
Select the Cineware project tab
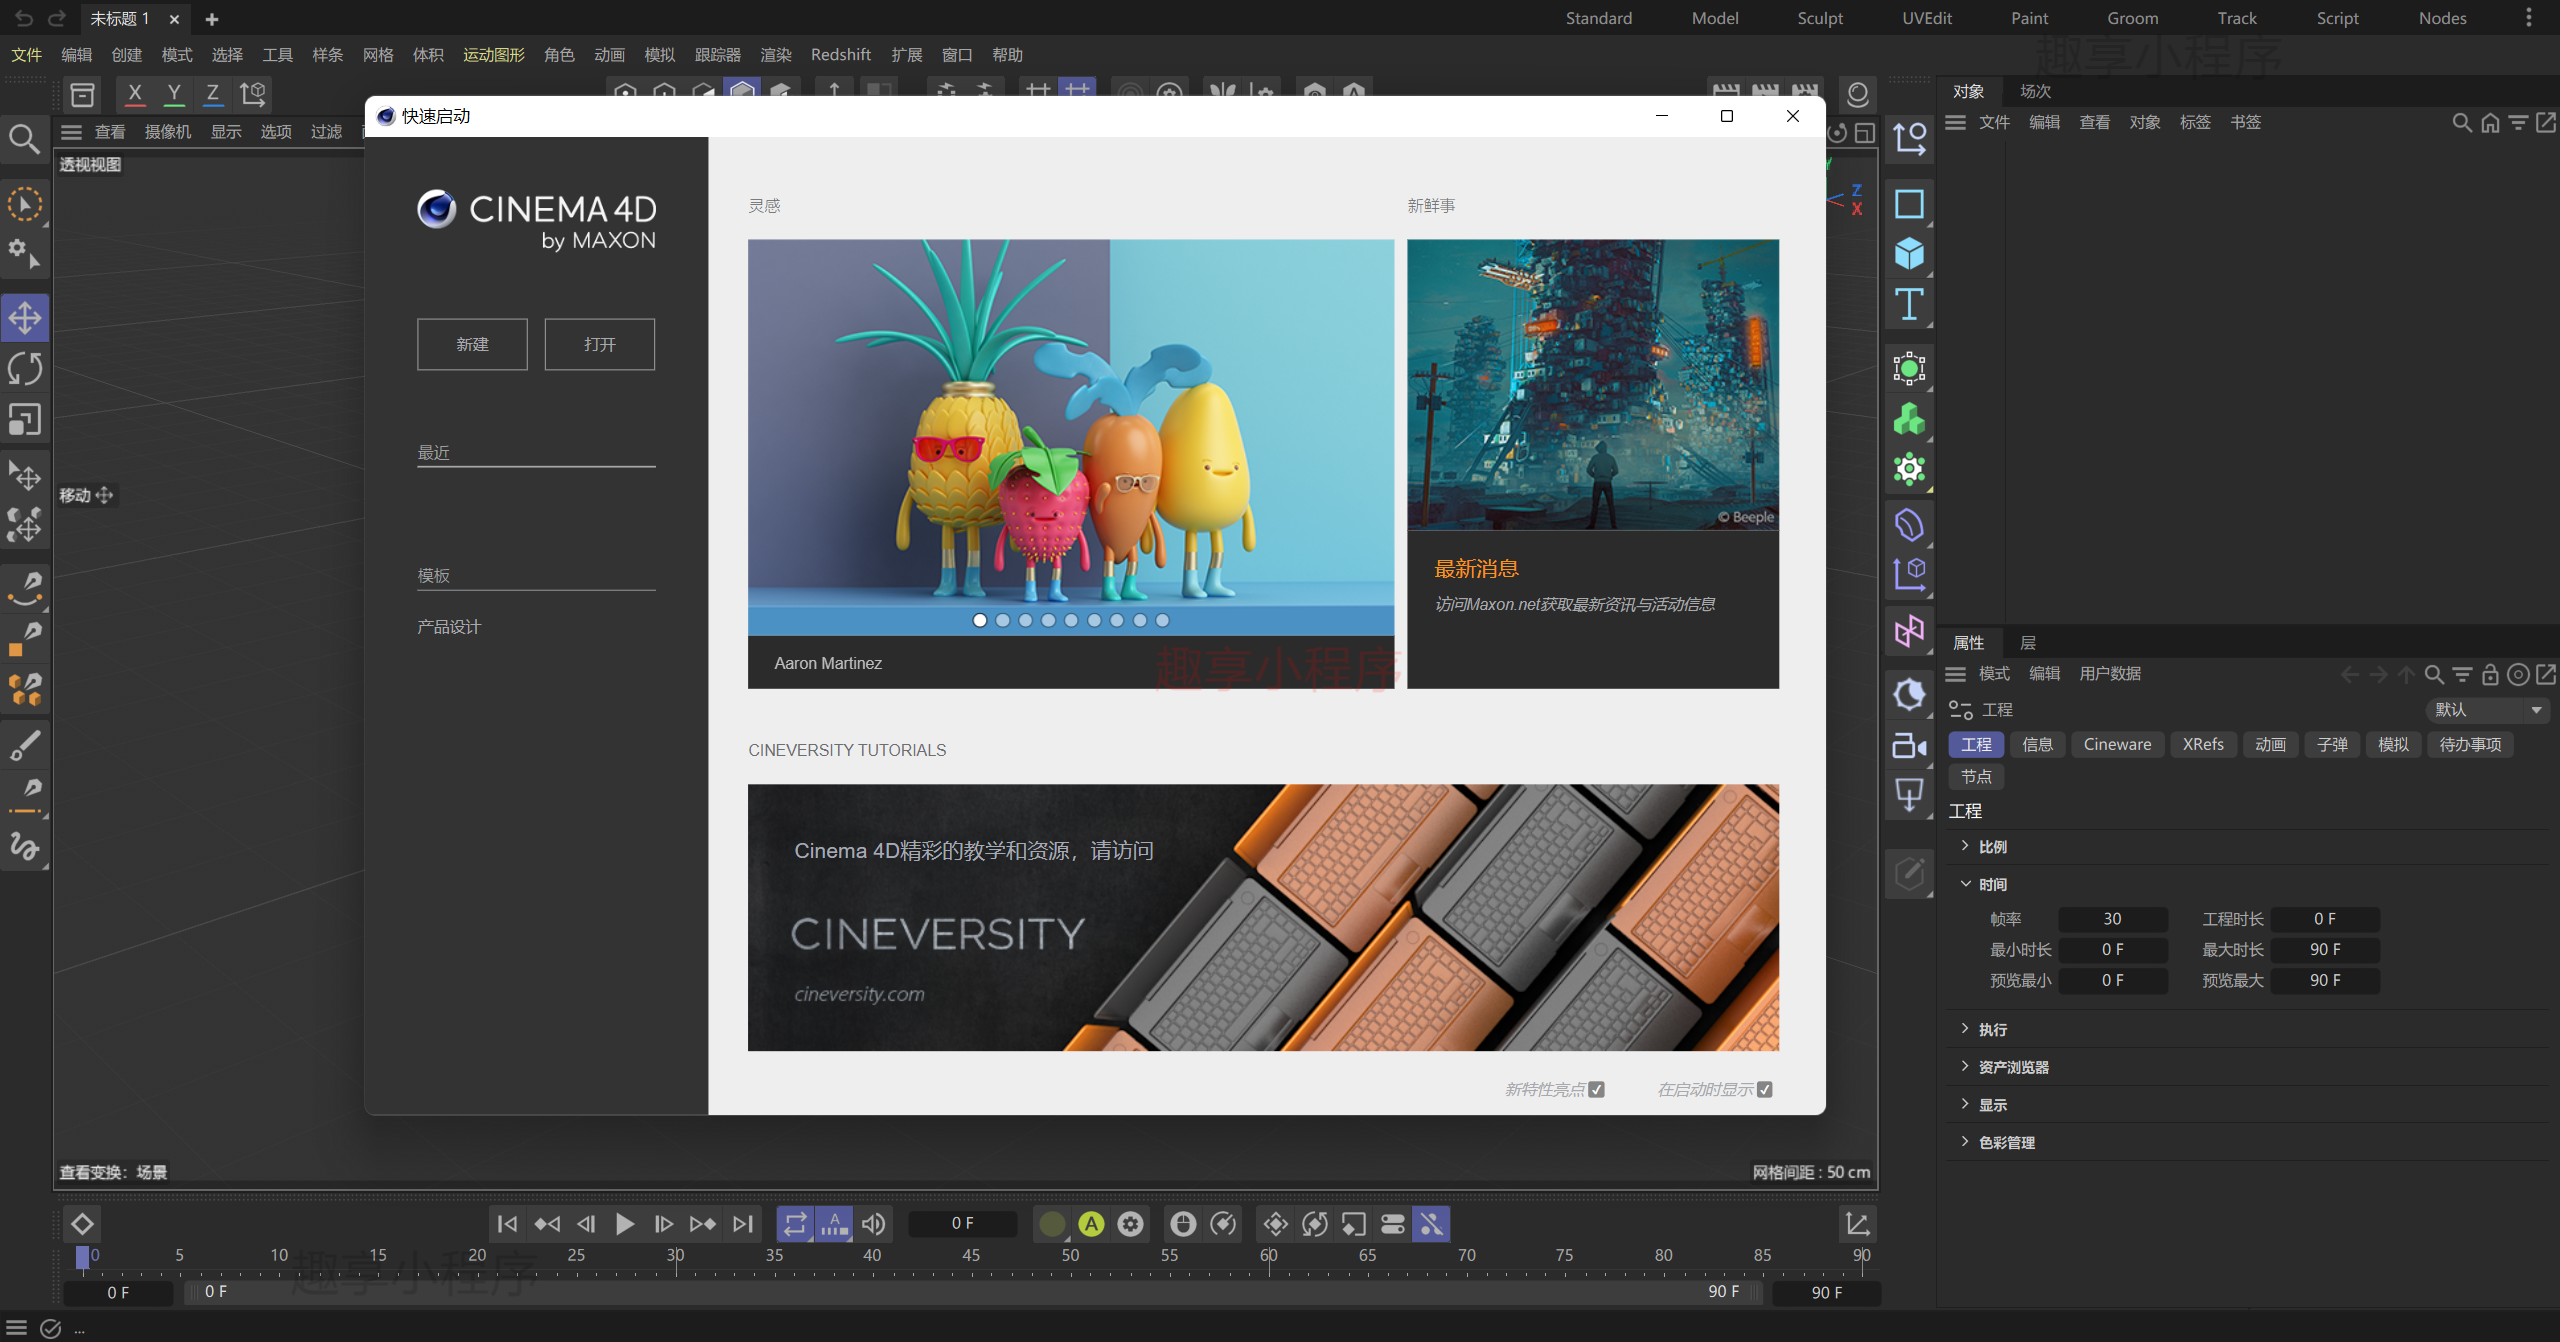(2117, 745)
